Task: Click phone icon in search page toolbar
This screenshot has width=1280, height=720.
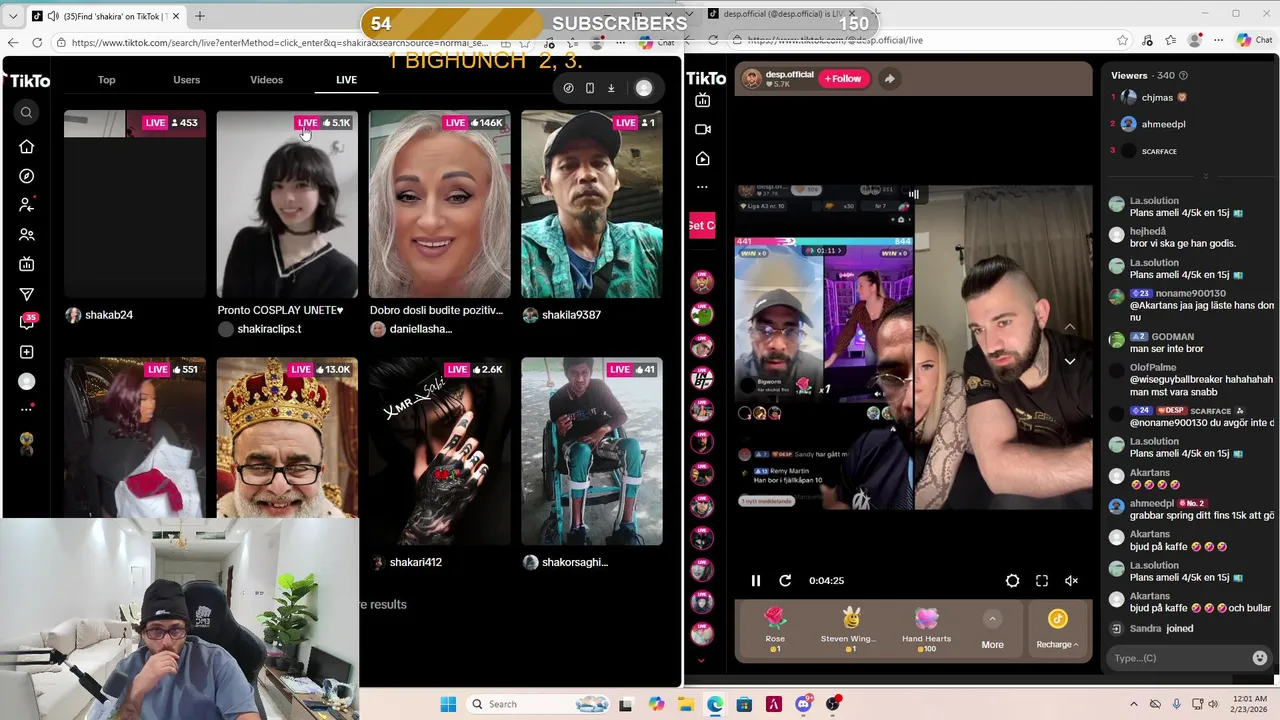Action: tap(590, 88)
